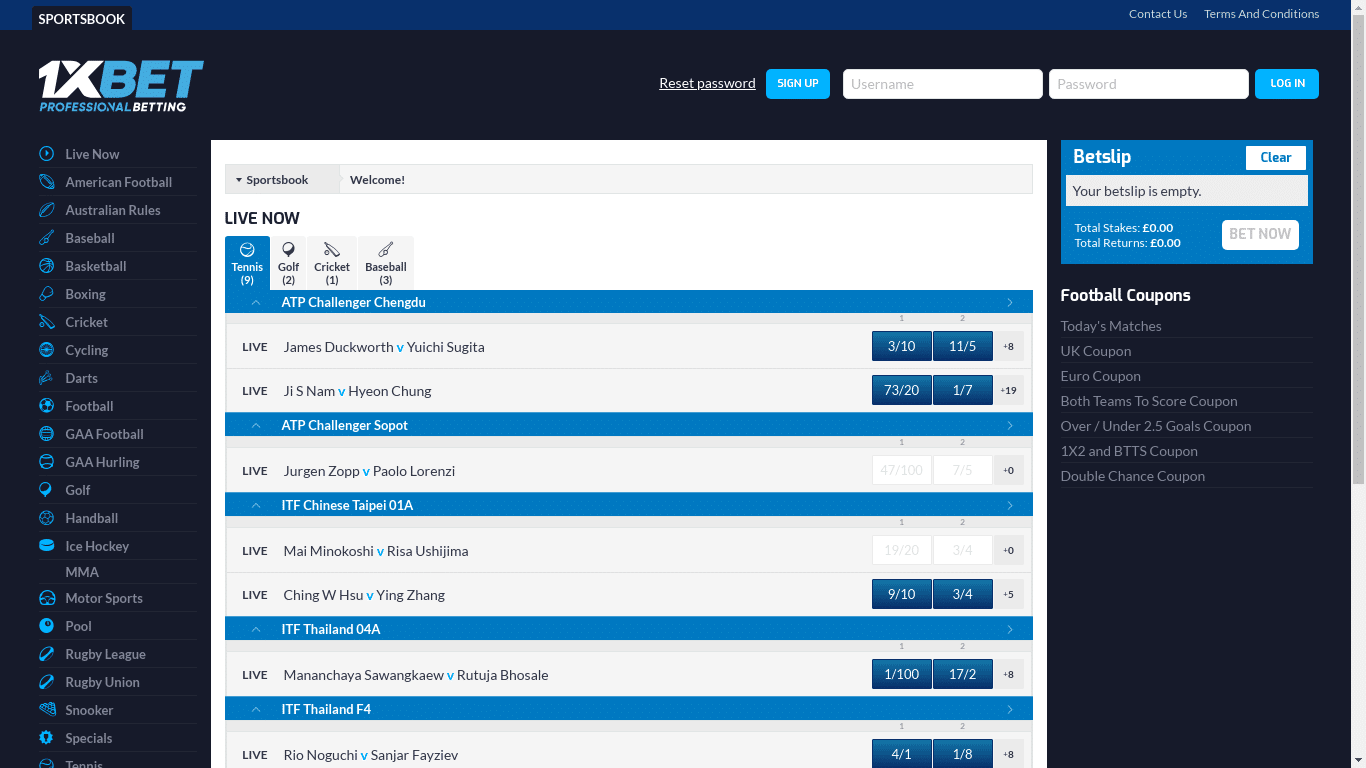This screenshot has height=768, width=1366.
Task: Select odds 3/10 for James Duckworth
Action: coord(901,346)
